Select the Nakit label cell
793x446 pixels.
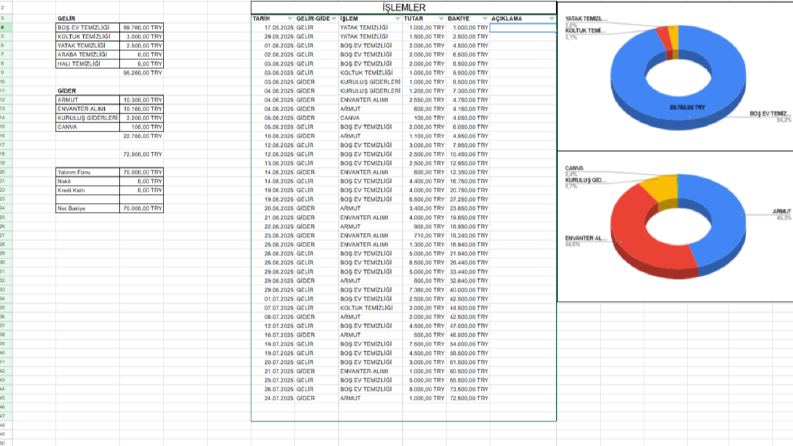click(x=87, y=182)
